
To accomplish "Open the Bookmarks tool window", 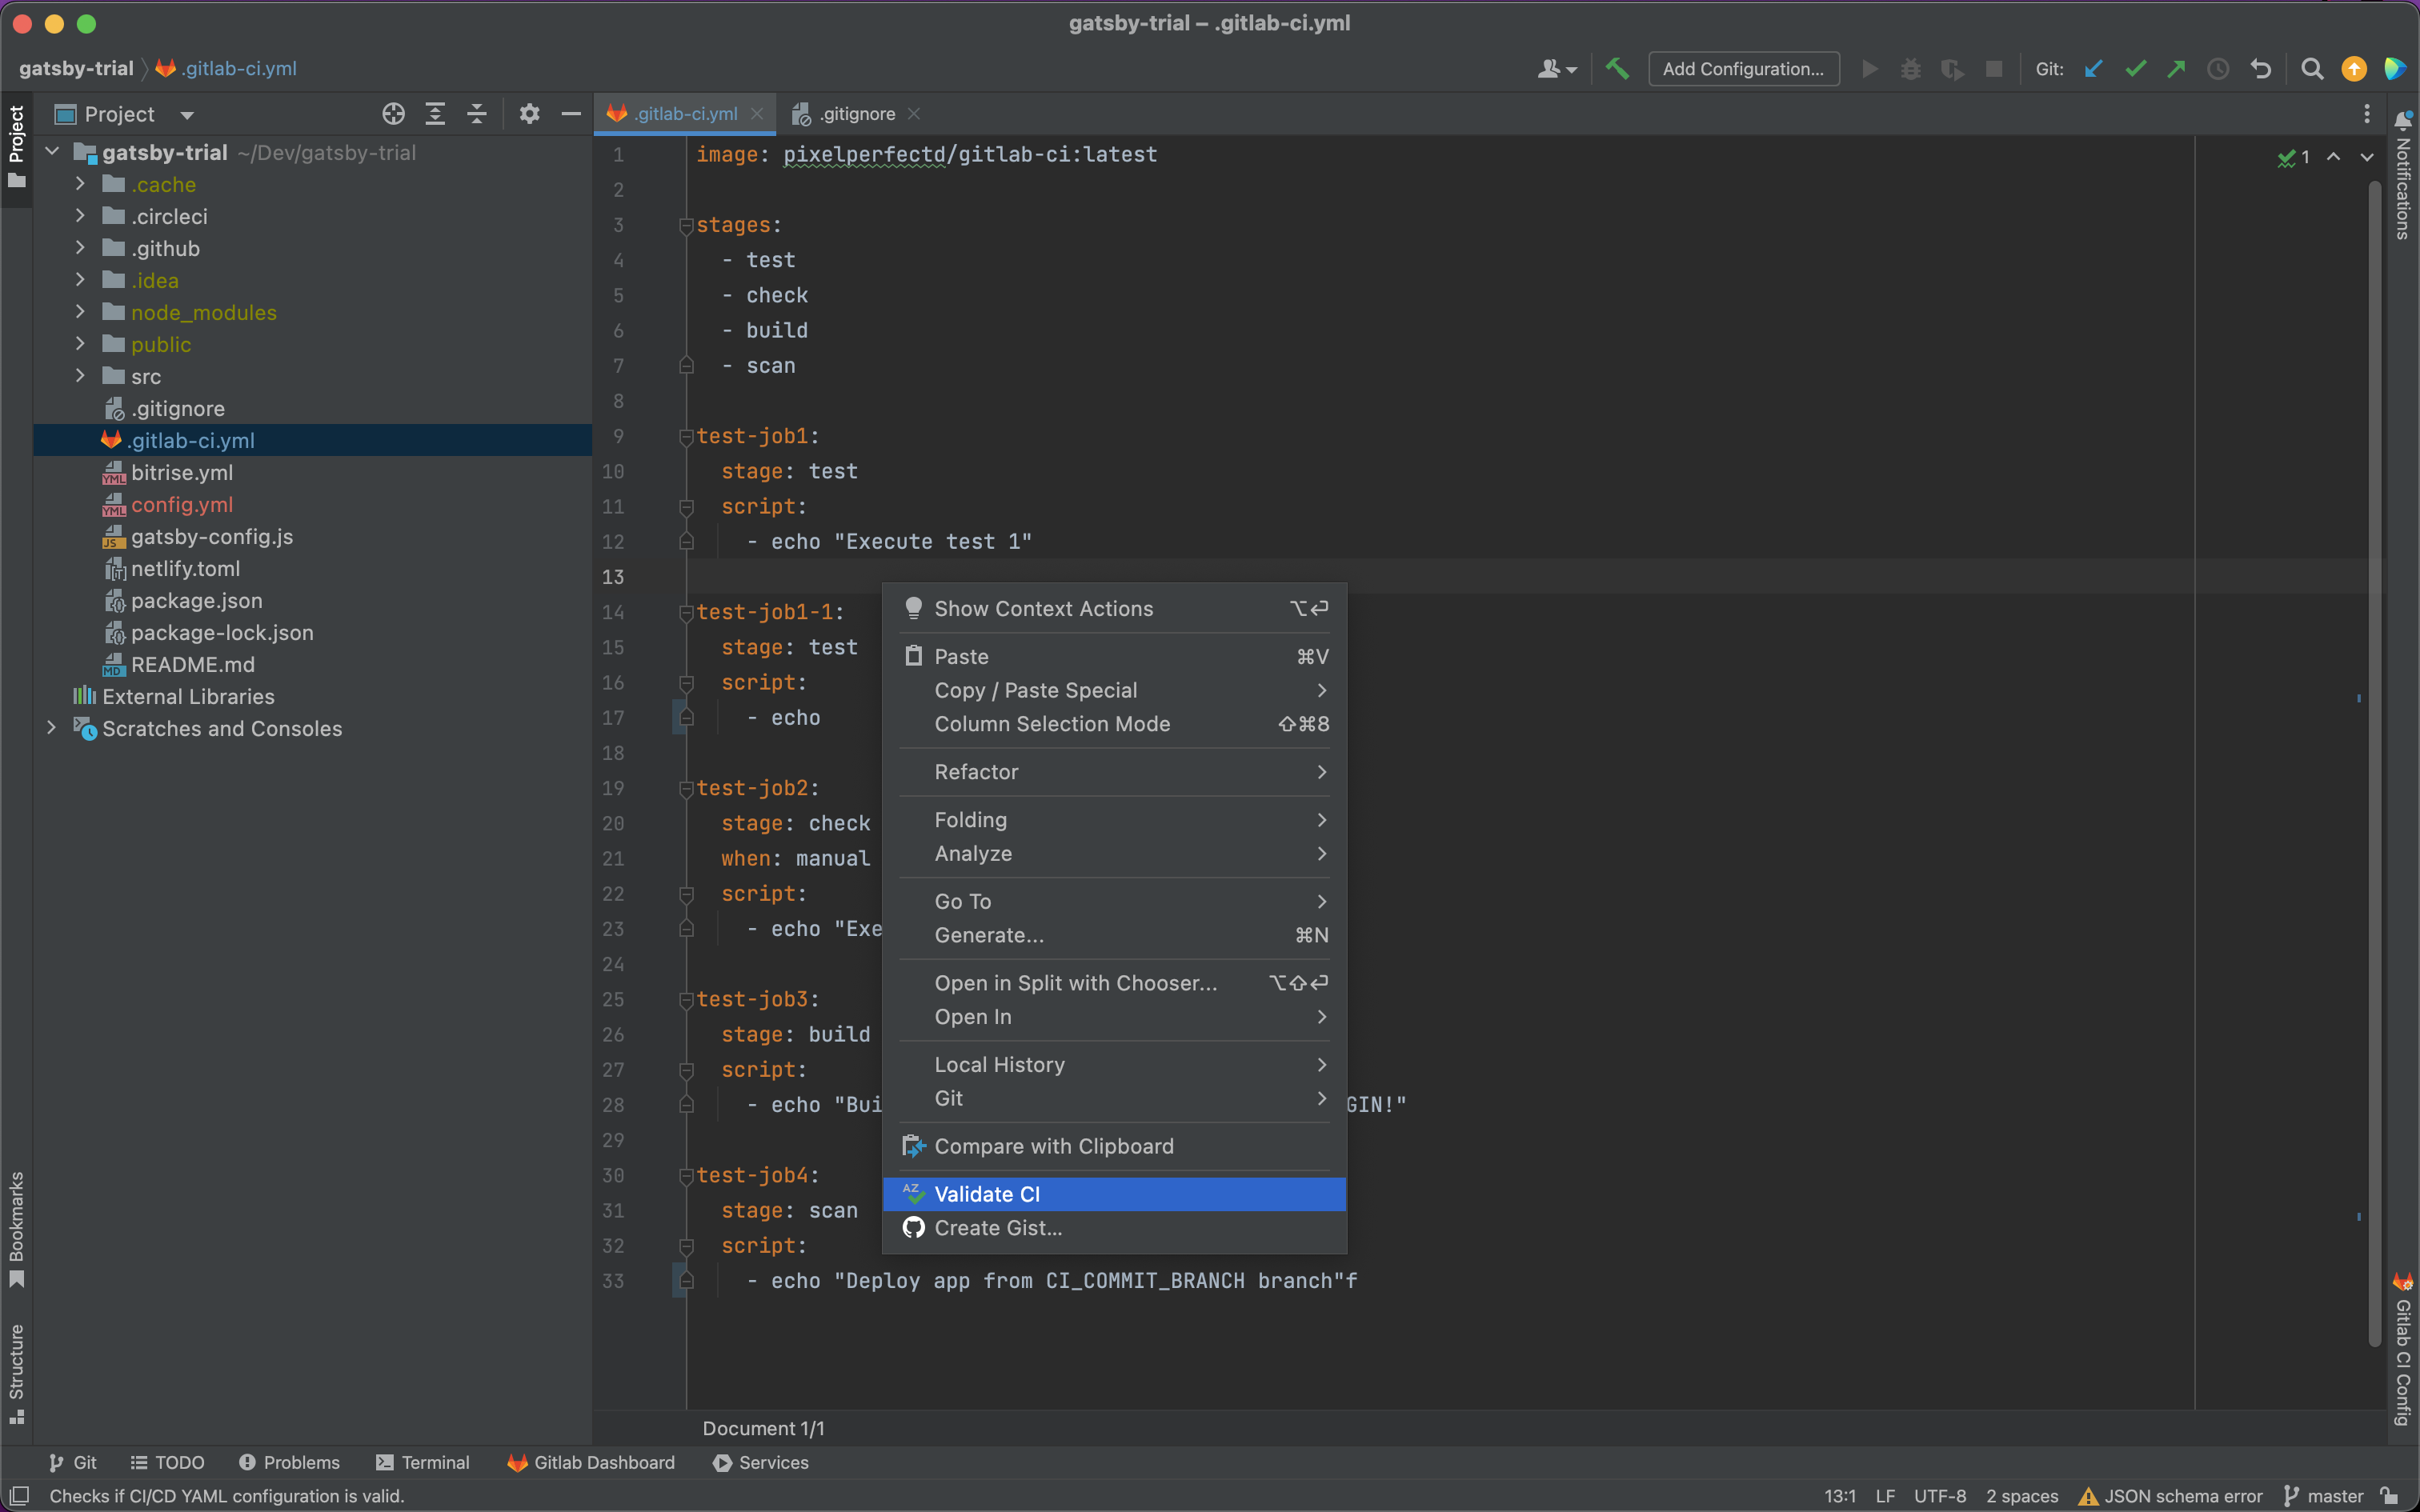I will click(16, 1229).
